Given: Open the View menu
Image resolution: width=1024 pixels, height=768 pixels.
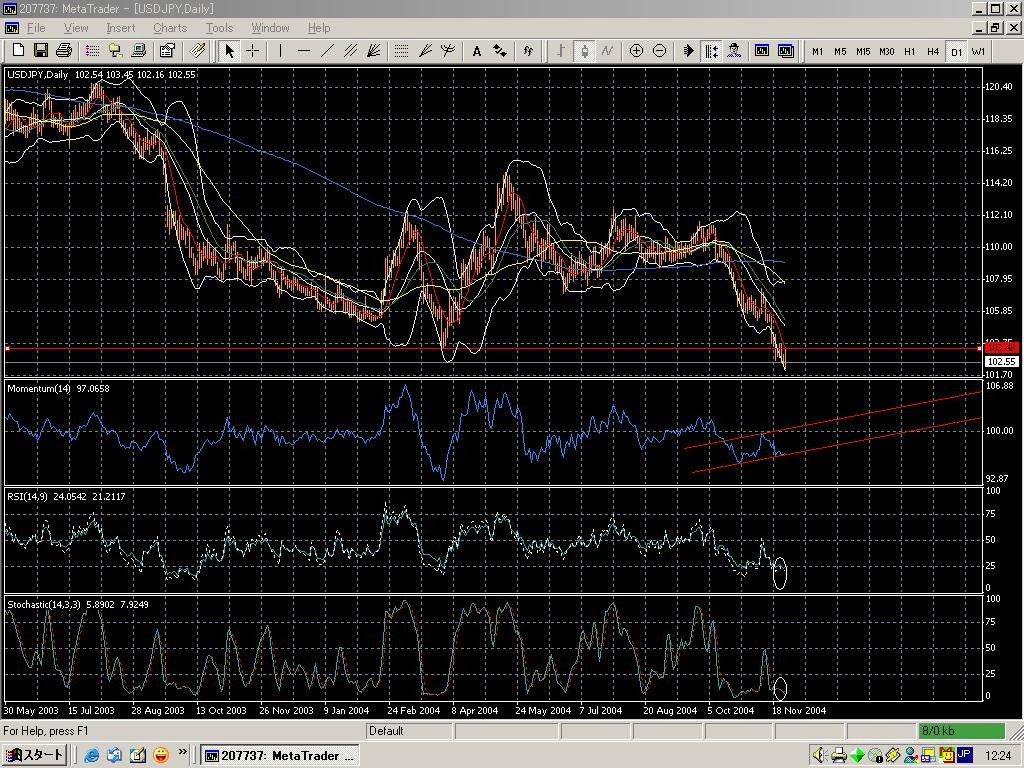Looking at the screenshot, I should coord(76,28).
